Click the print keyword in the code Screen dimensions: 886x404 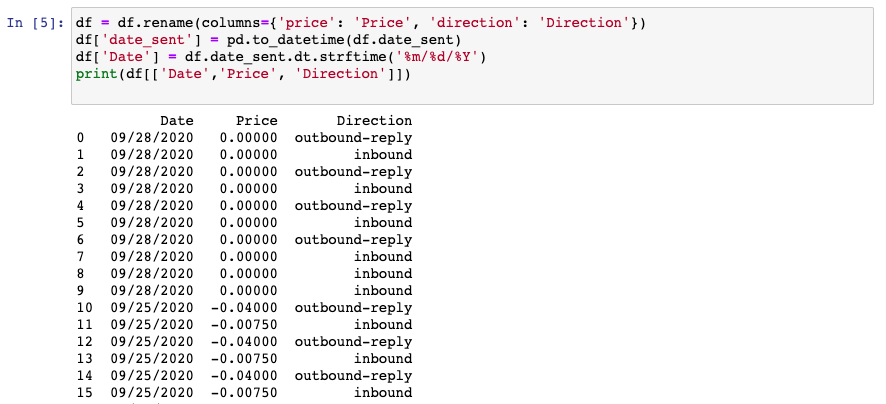[x=96, y=74]
